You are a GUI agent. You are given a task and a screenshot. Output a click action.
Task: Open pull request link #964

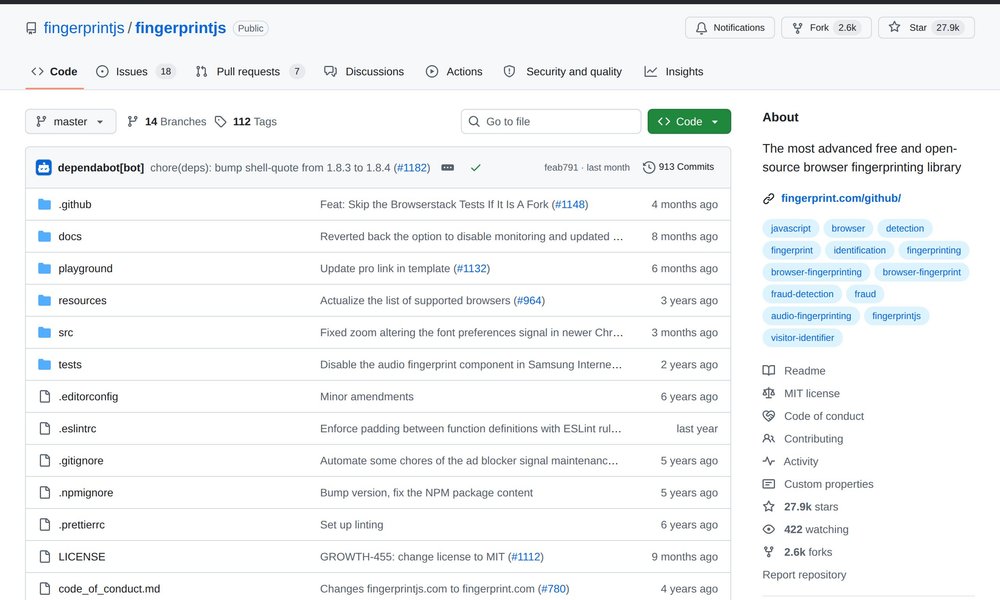click(529, 300)
